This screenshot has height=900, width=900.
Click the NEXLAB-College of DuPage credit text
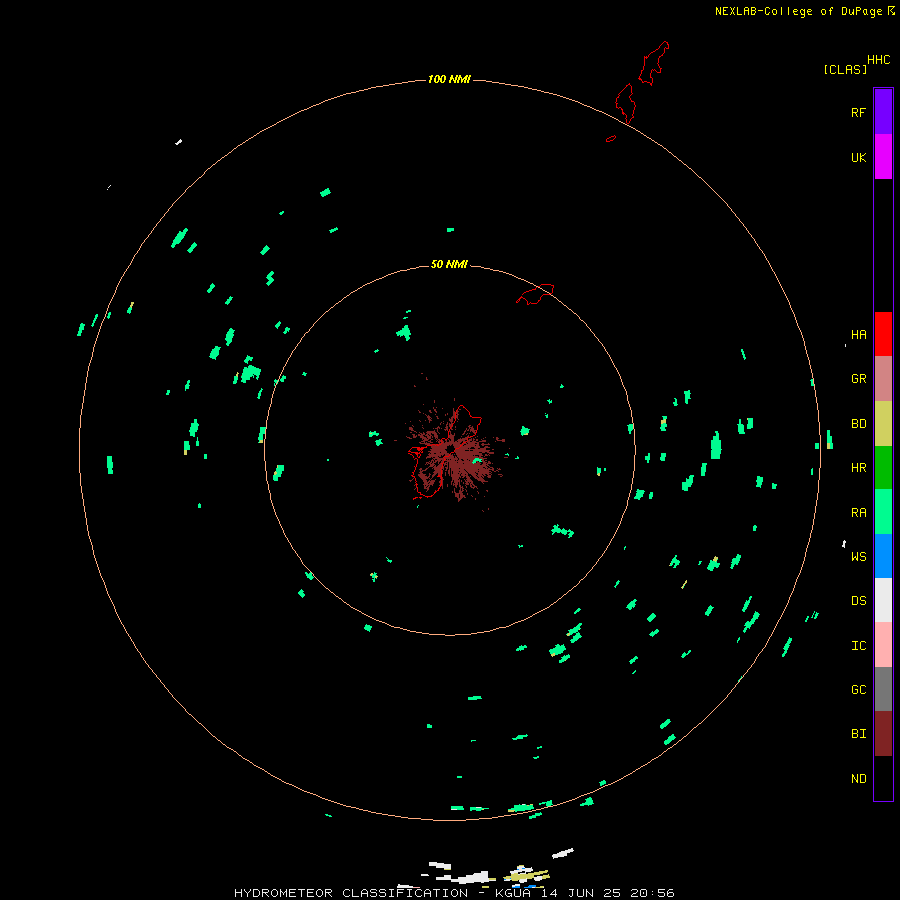[x=798, y=11]
